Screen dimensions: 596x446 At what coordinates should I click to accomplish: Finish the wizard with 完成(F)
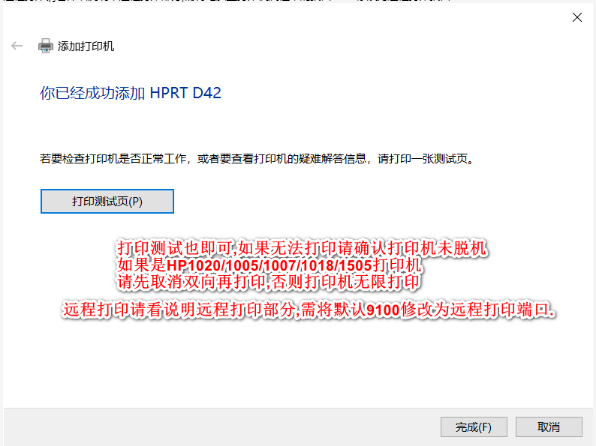(x=474, y=427)
